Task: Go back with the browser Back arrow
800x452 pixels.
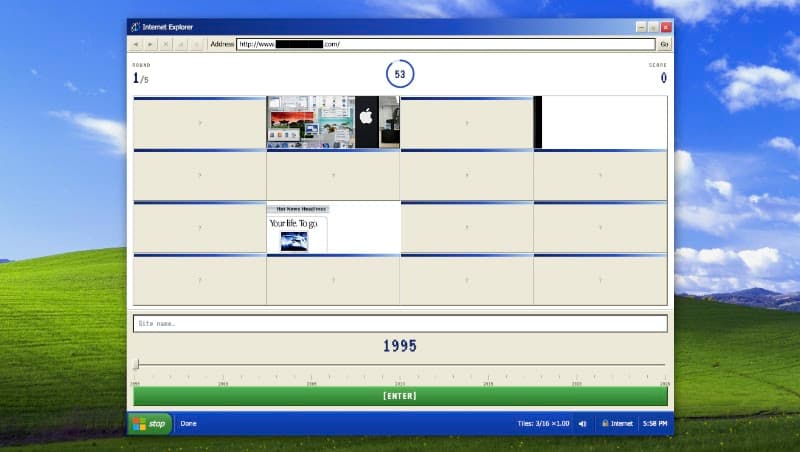Action: (x=136, y=44)
